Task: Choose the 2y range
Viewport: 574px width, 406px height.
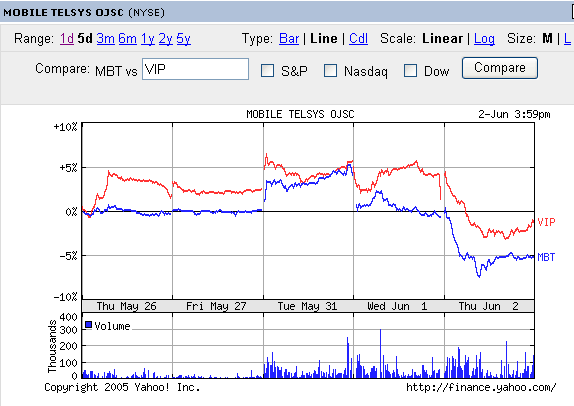Action: (x=165, y=38)
